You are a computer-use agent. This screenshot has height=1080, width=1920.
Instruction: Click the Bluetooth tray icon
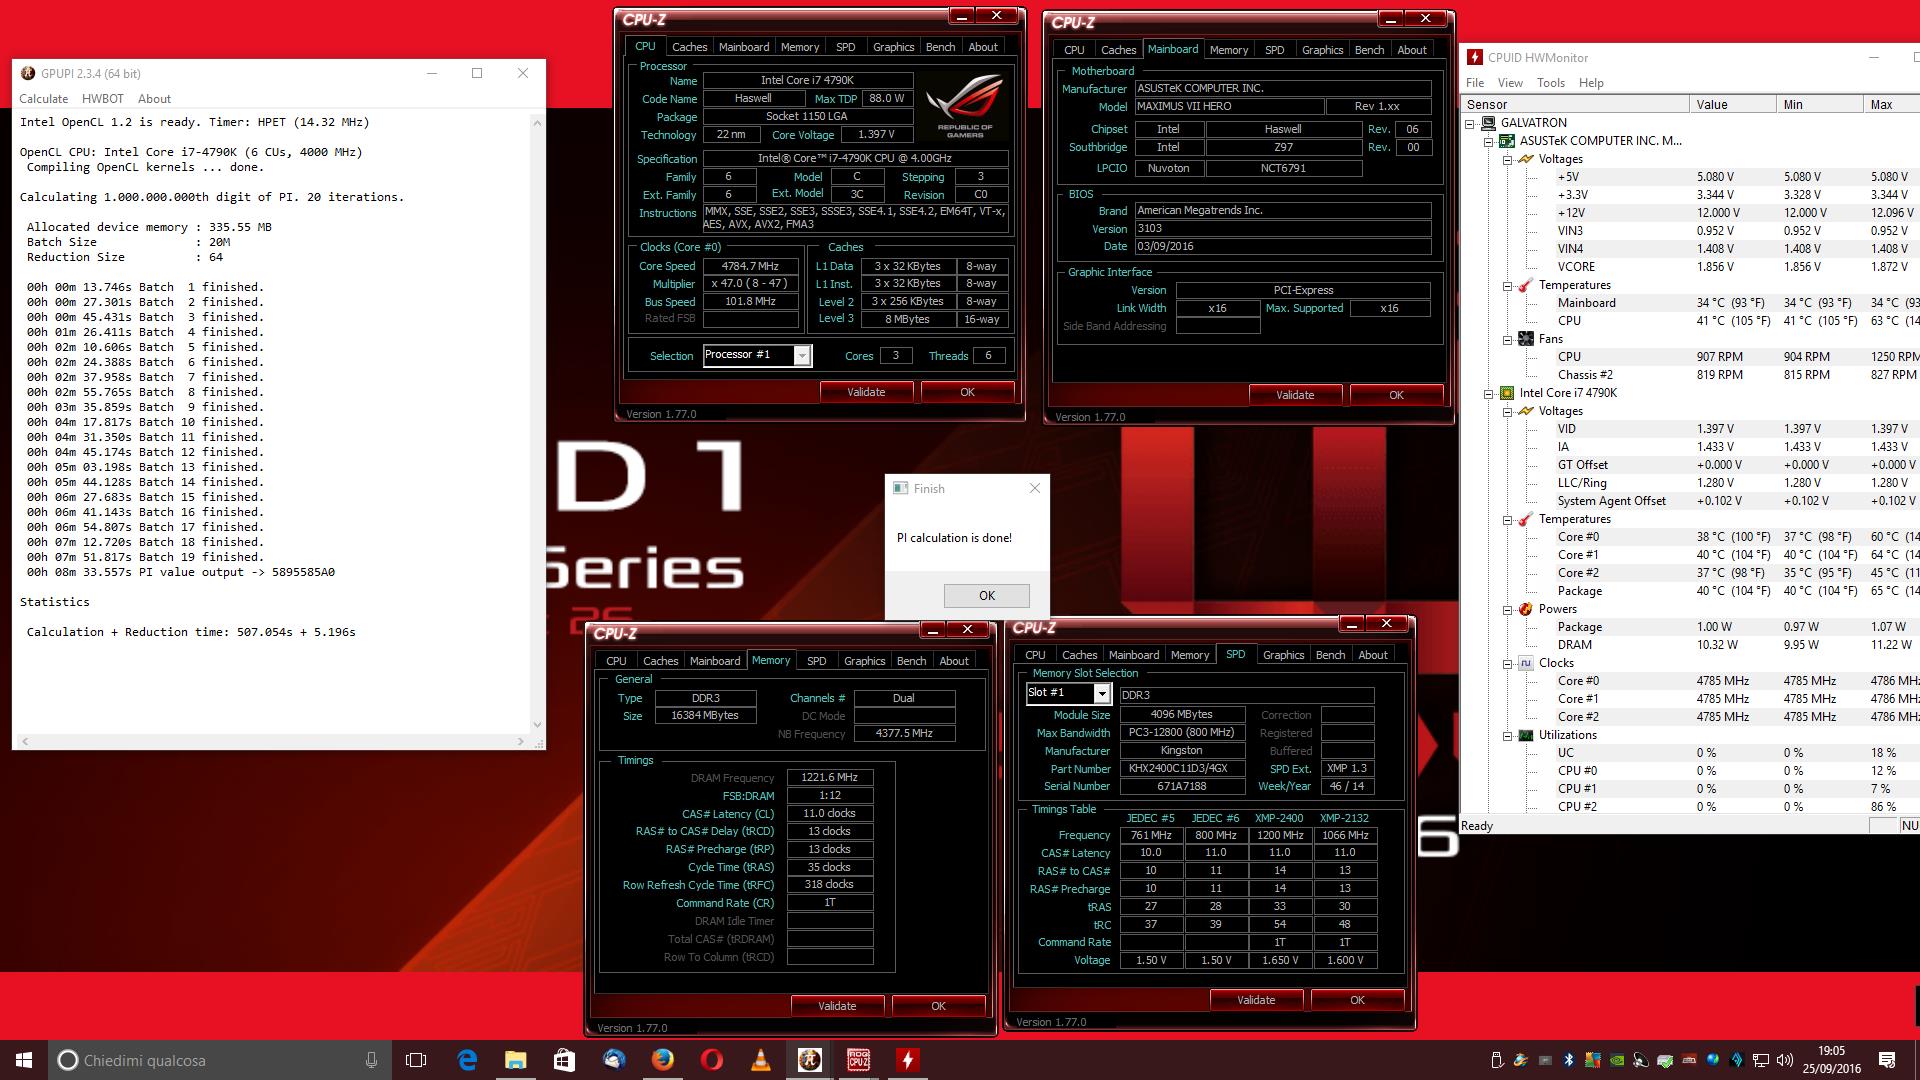1569,1060
